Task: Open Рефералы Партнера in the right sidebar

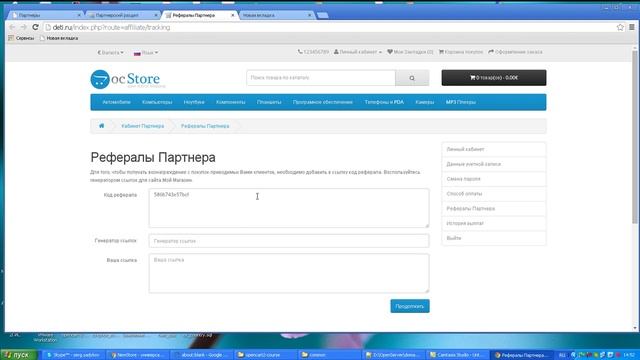Action: click(x=494, y=209)
